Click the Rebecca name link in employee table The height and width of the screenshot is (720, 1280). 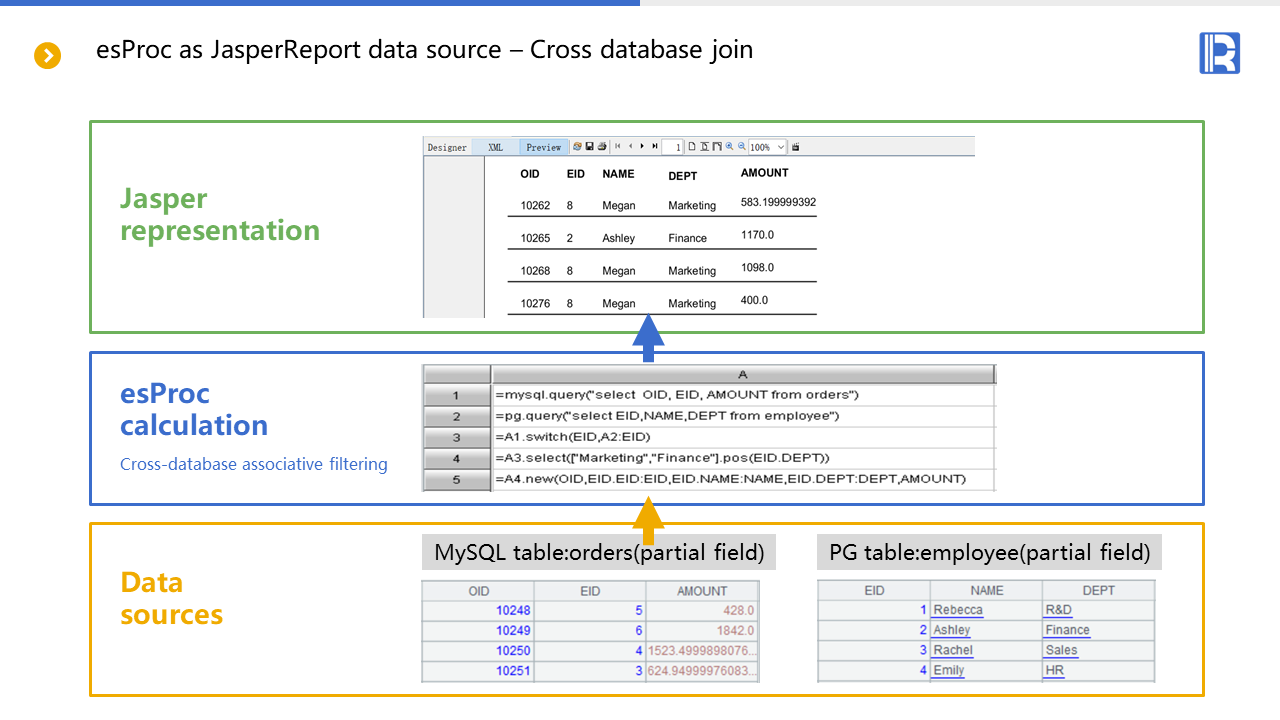(x=957, y=610)
